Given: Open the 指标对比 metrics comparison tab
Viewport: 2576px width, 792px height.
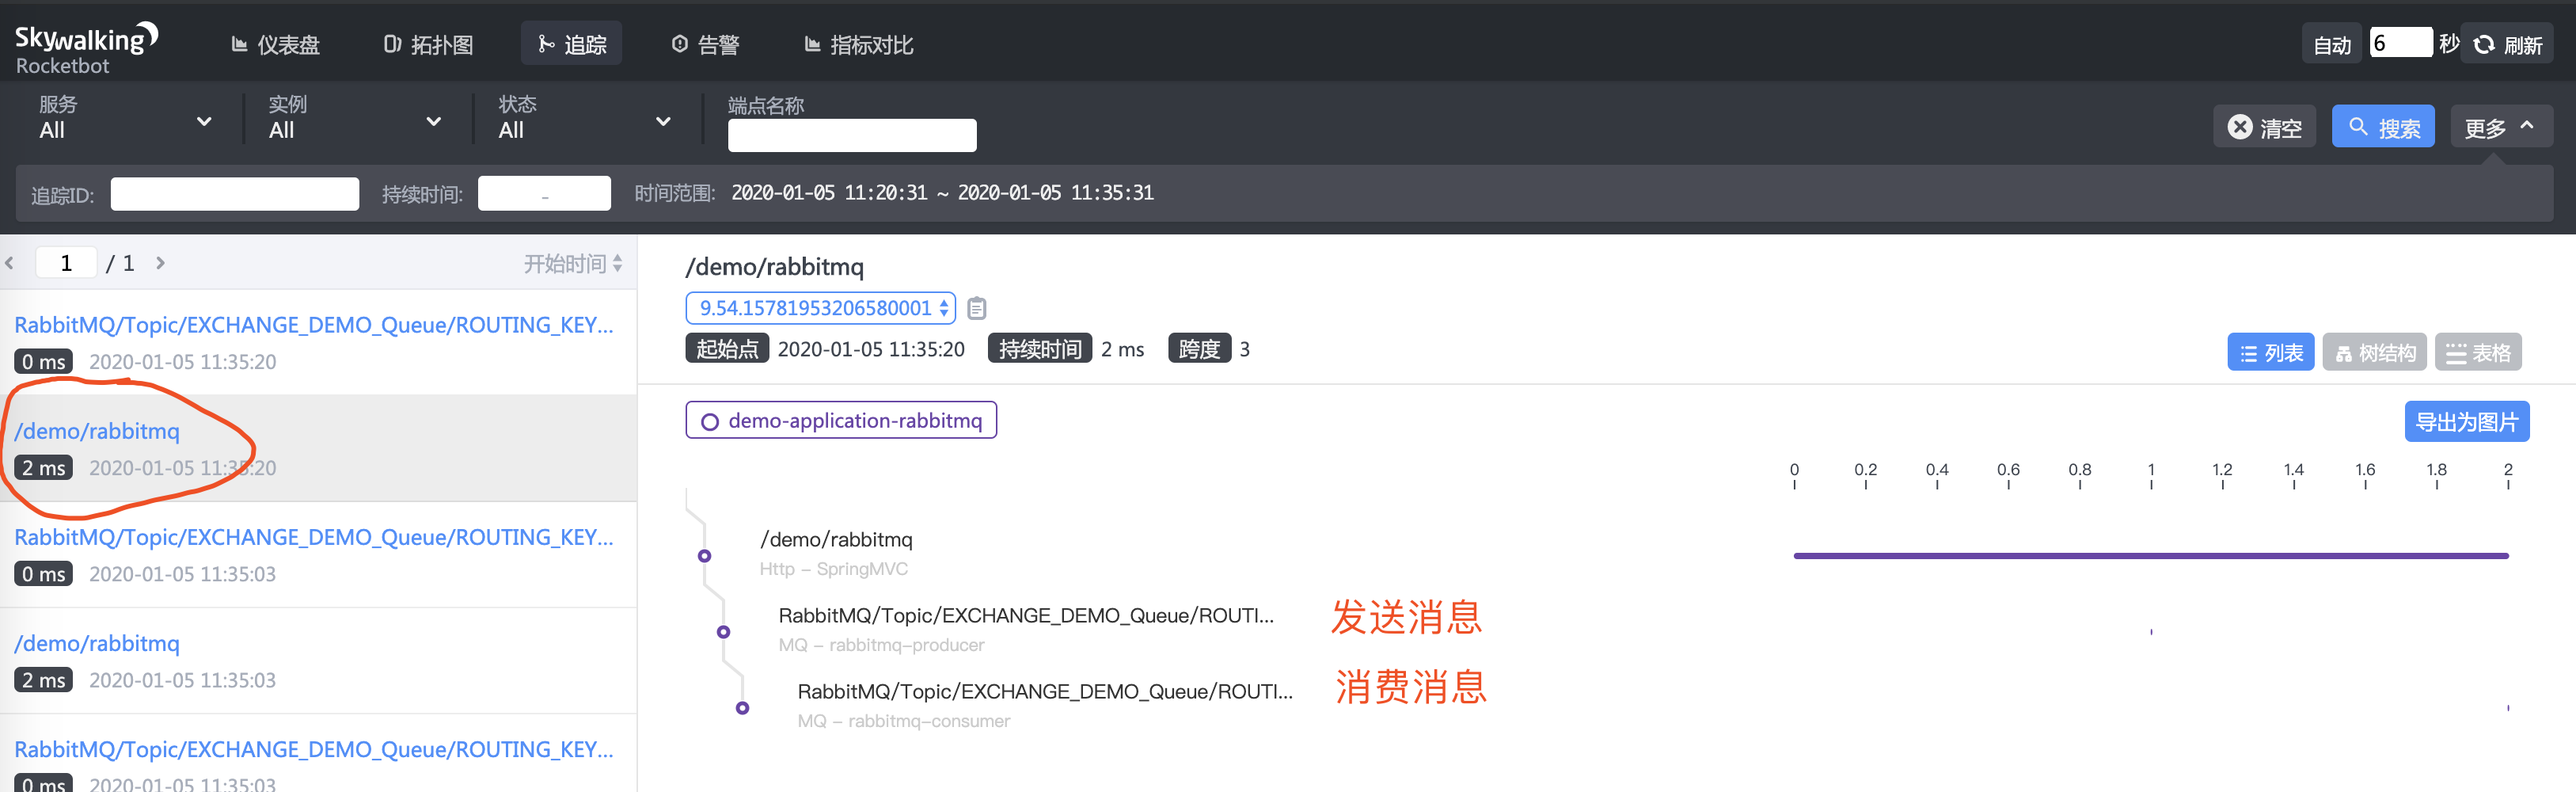Looking at the screenshot, I should (859, 45).
